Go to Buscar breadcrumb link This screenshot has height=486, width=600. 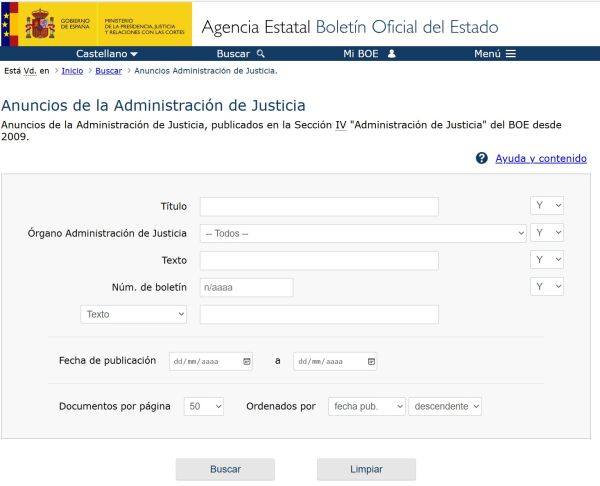108,71
